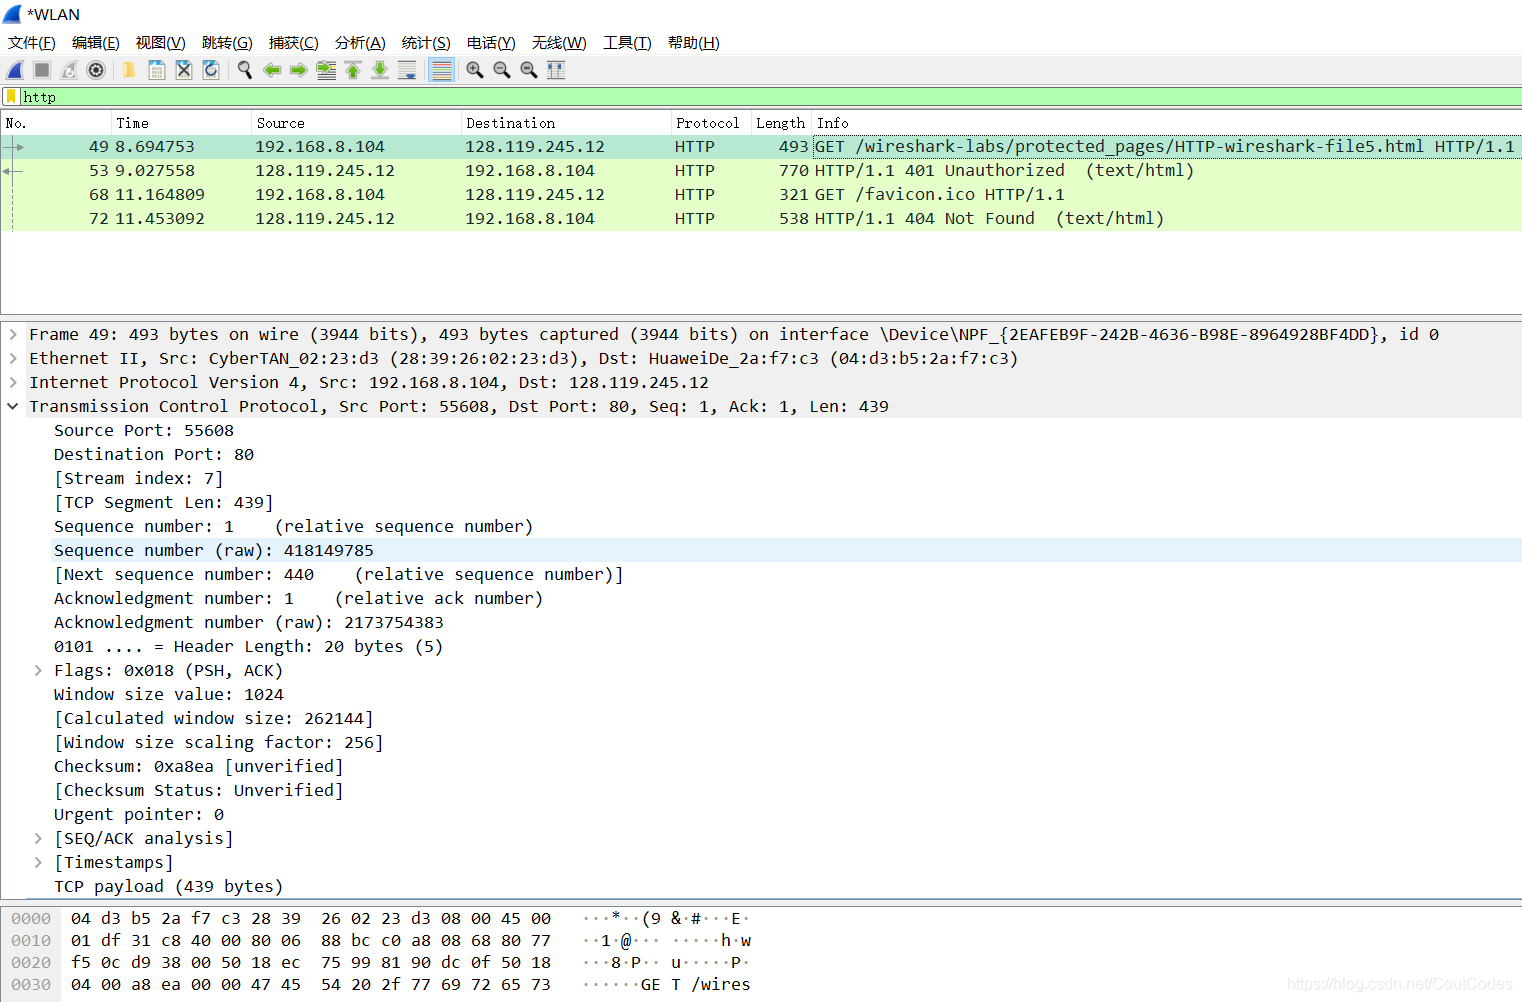This screenshot has width=1522, height=1002.
Task: Select packet 72 404 Not Found
Action: tap(761, 219)
